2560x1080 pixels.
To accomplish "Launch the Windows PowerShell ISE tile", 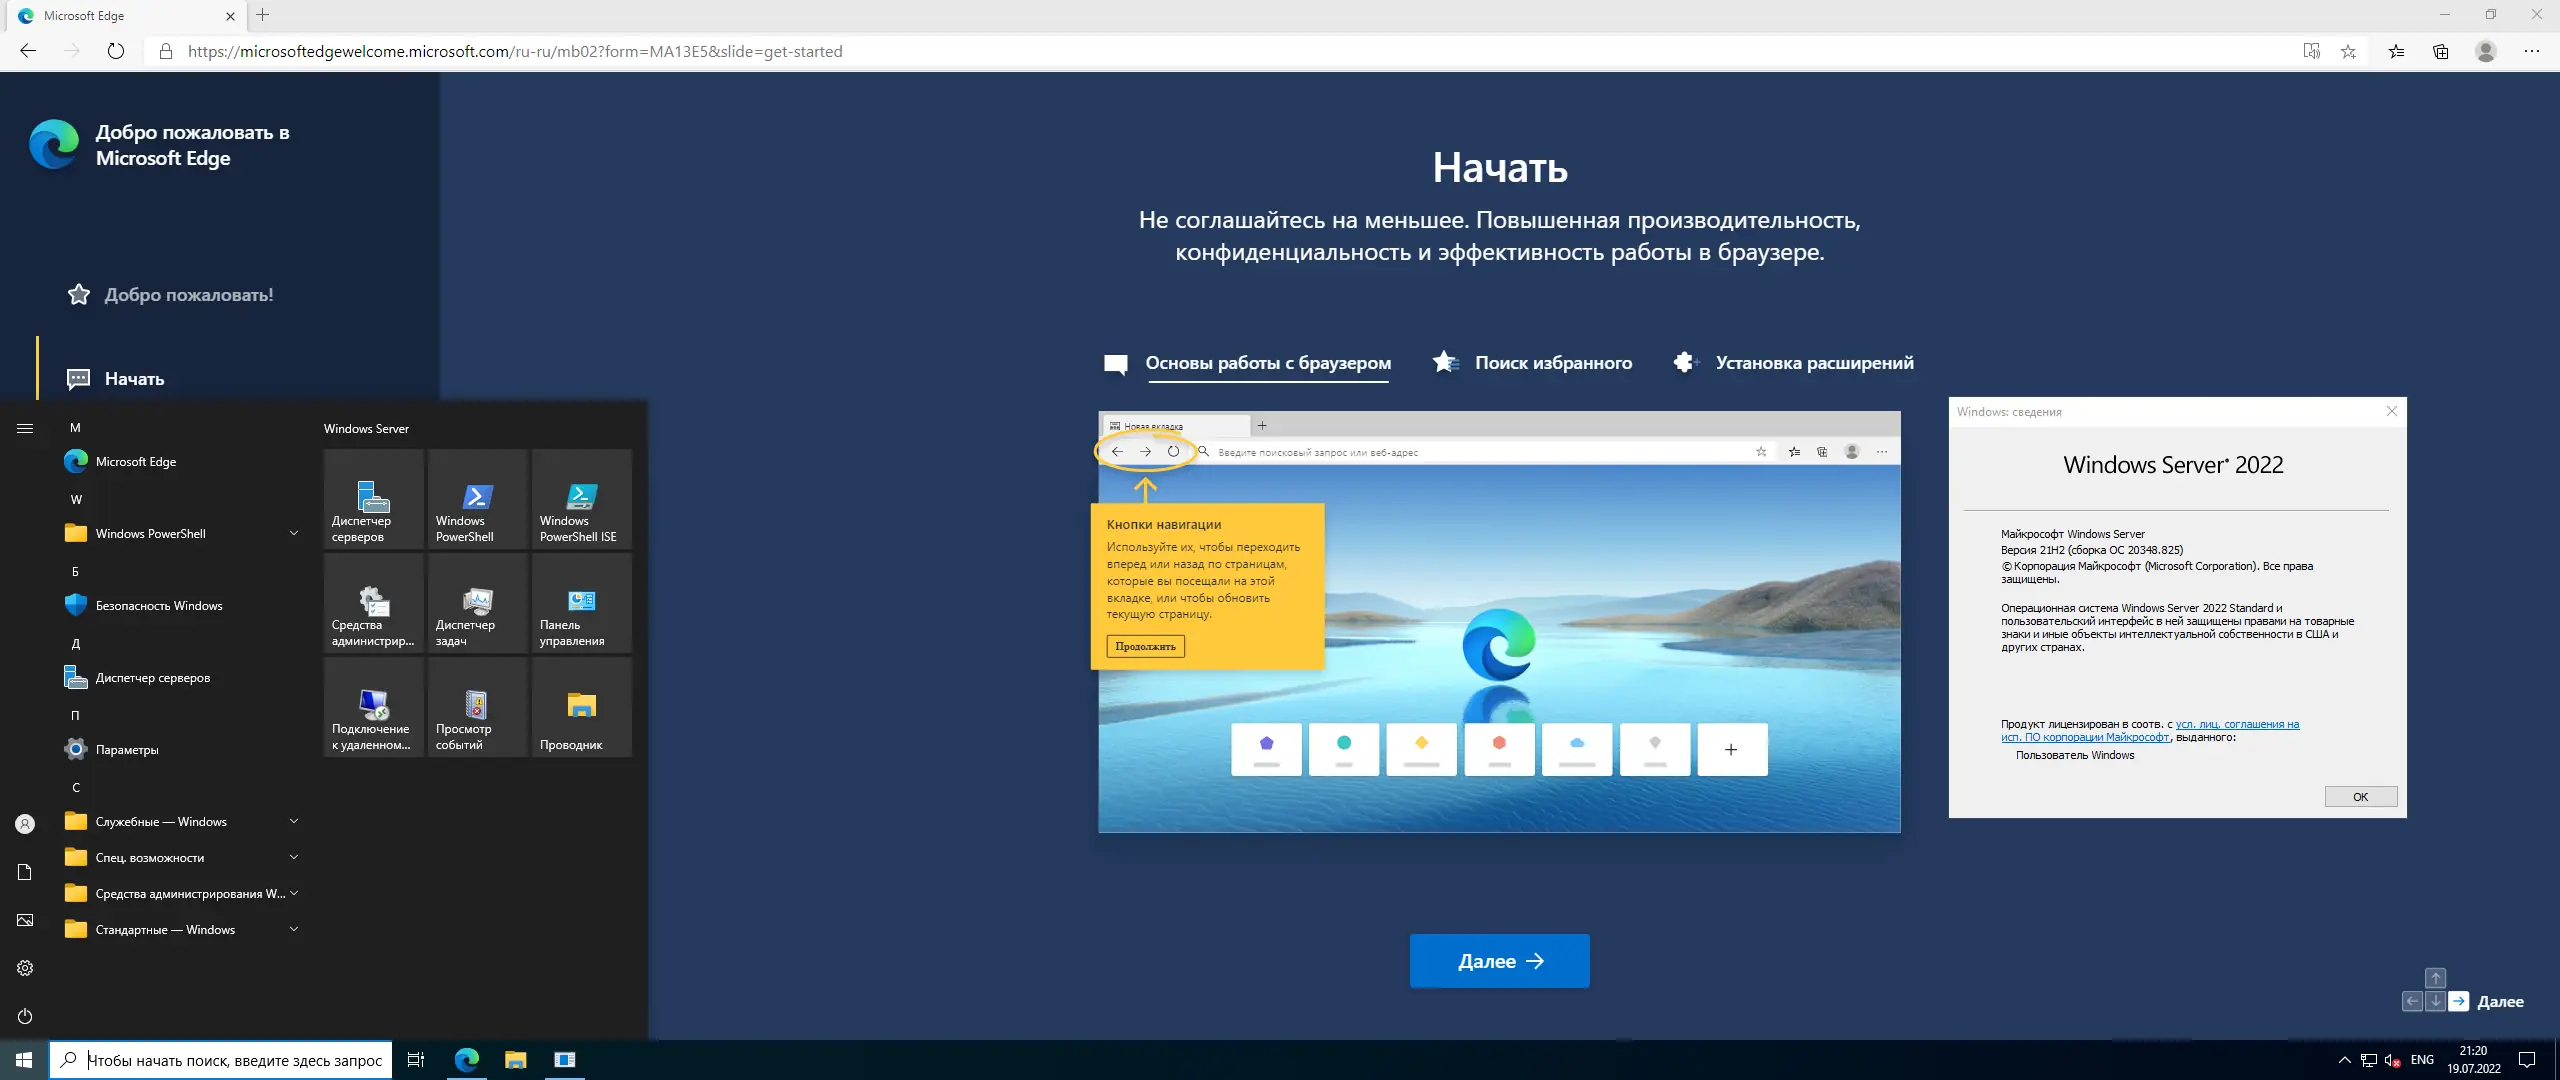I will coord(581,500).
